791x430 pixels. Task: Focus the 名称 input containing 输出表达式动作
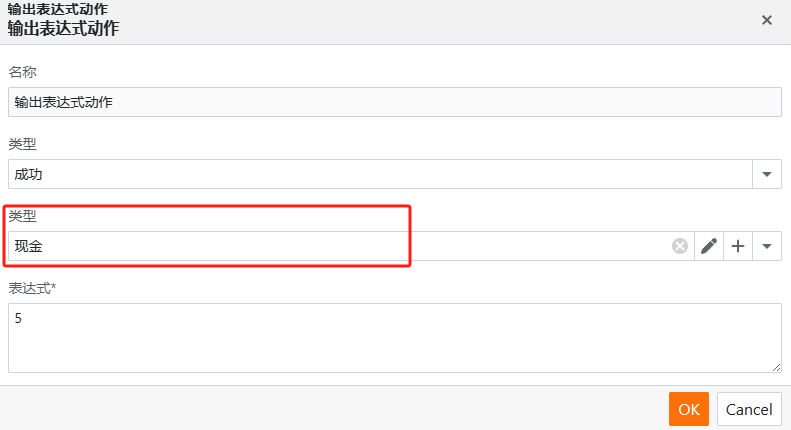[395, 102]
